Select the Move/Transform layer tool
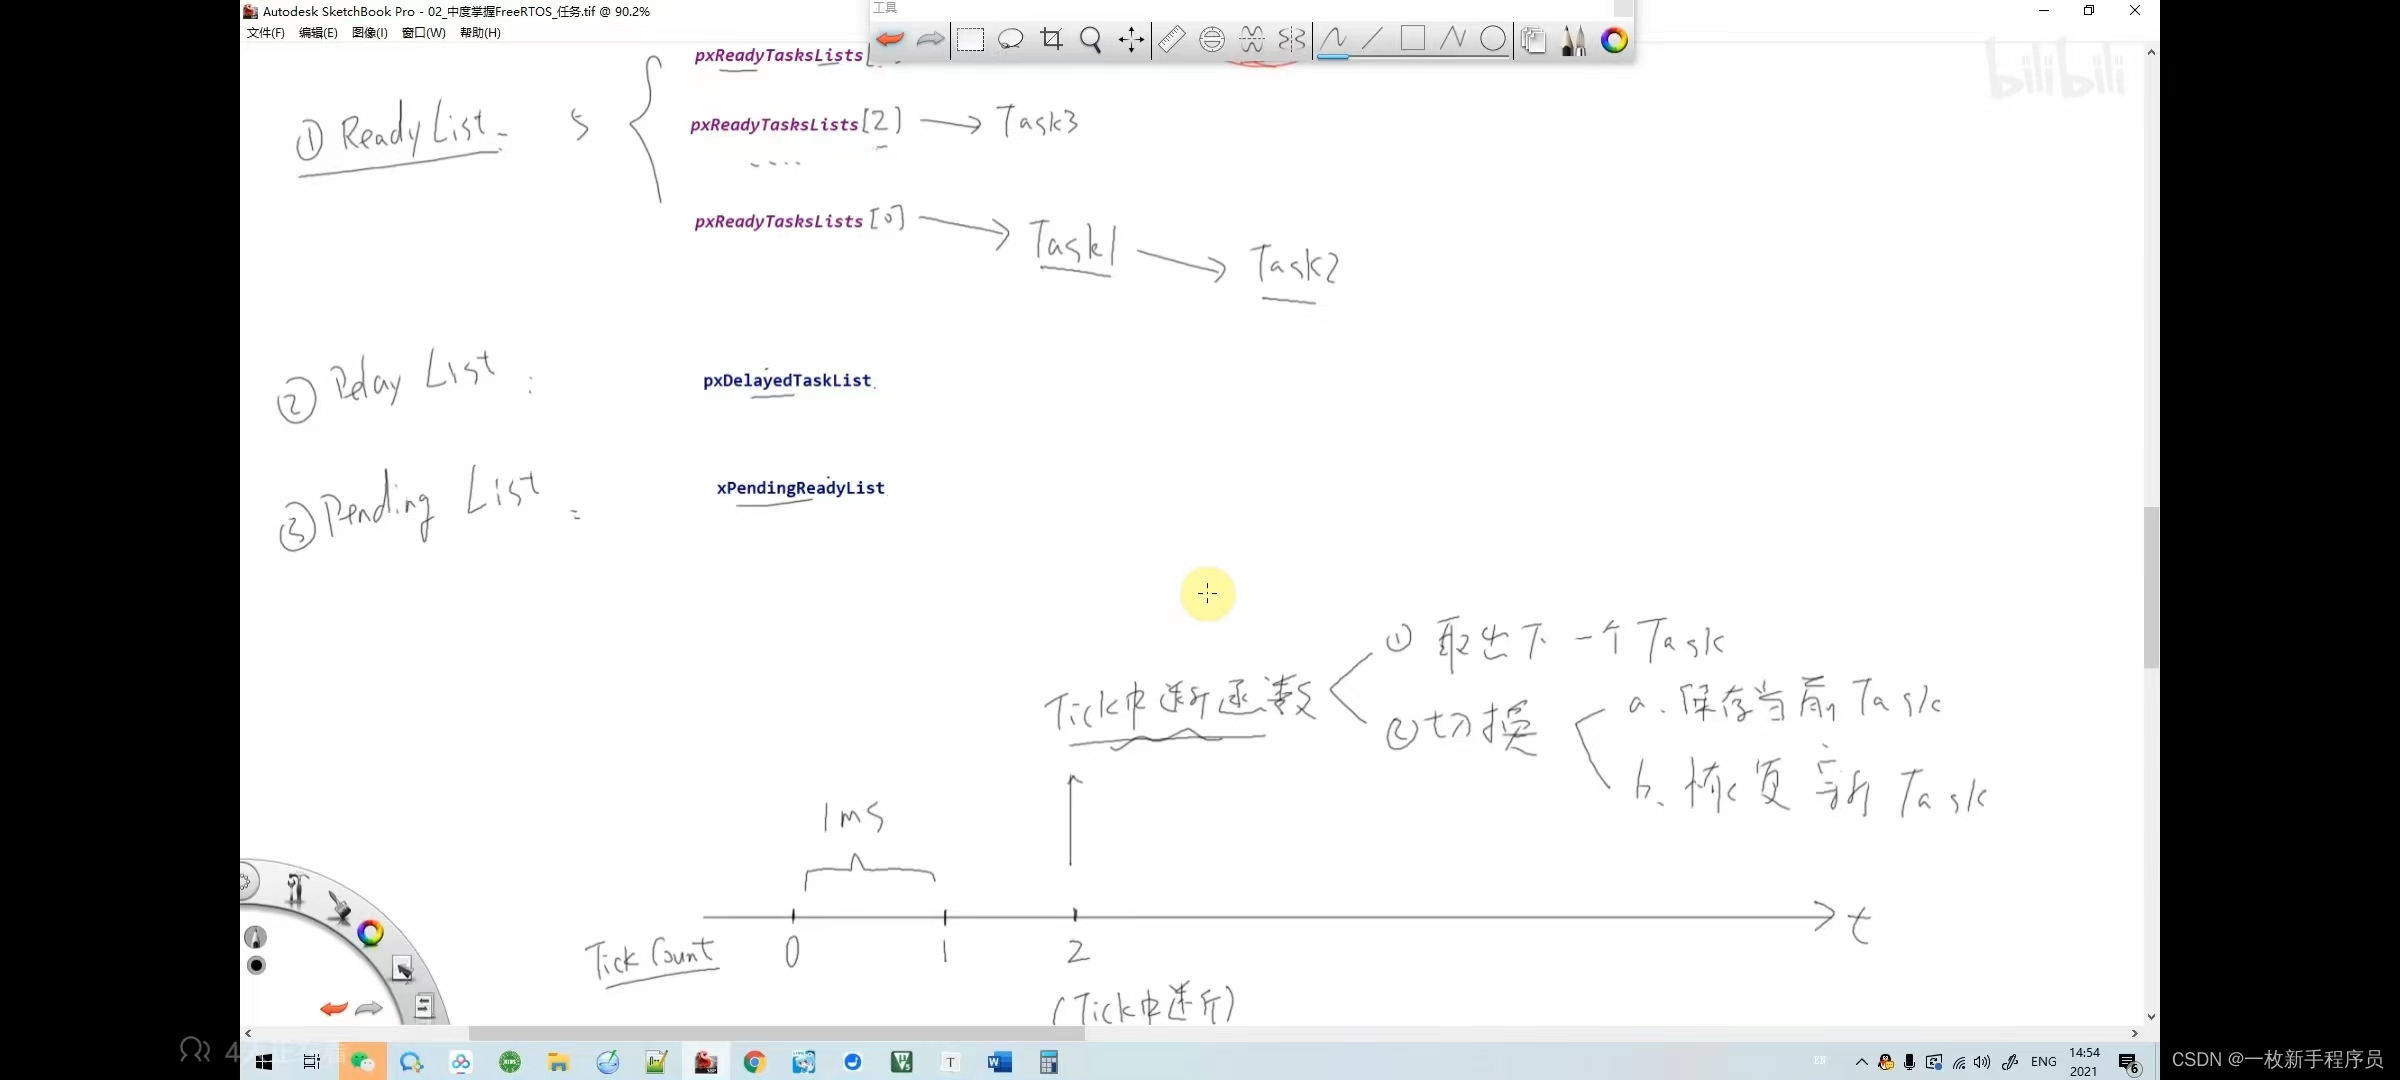Screen dimensions: 2400x1080 (1131, 40)
